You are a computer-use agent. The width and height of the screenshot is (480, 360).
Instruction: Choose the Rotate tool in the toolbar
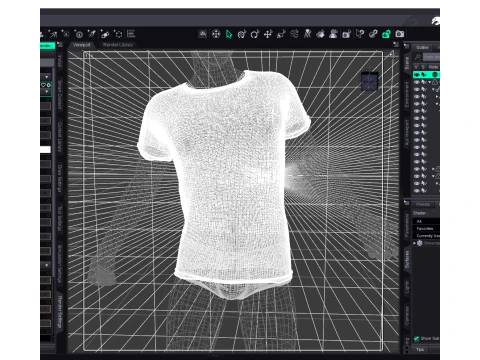pyautogui.click(x=255, y=34)
